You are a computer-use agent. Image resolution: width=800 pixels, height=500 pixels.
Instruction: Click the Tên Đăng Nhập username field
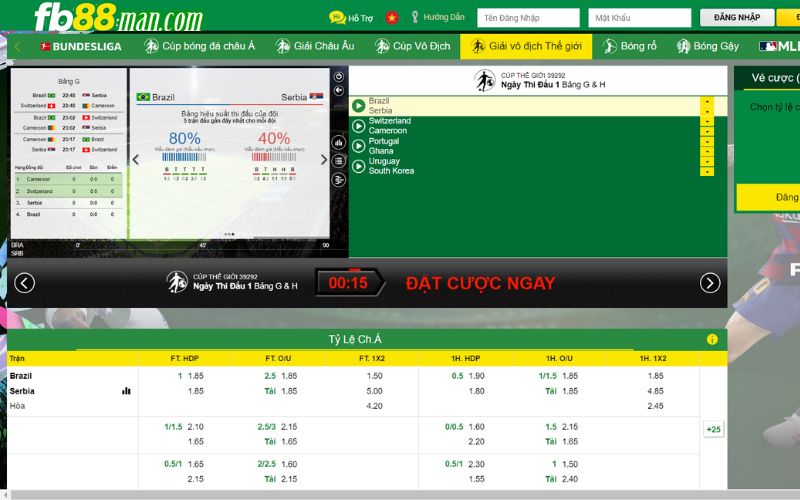[x=528, y=18]
